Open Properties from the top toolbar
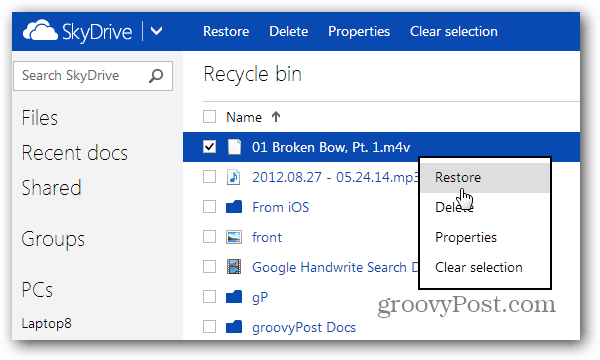Screen dimensions: 600x360 [359, 31]
